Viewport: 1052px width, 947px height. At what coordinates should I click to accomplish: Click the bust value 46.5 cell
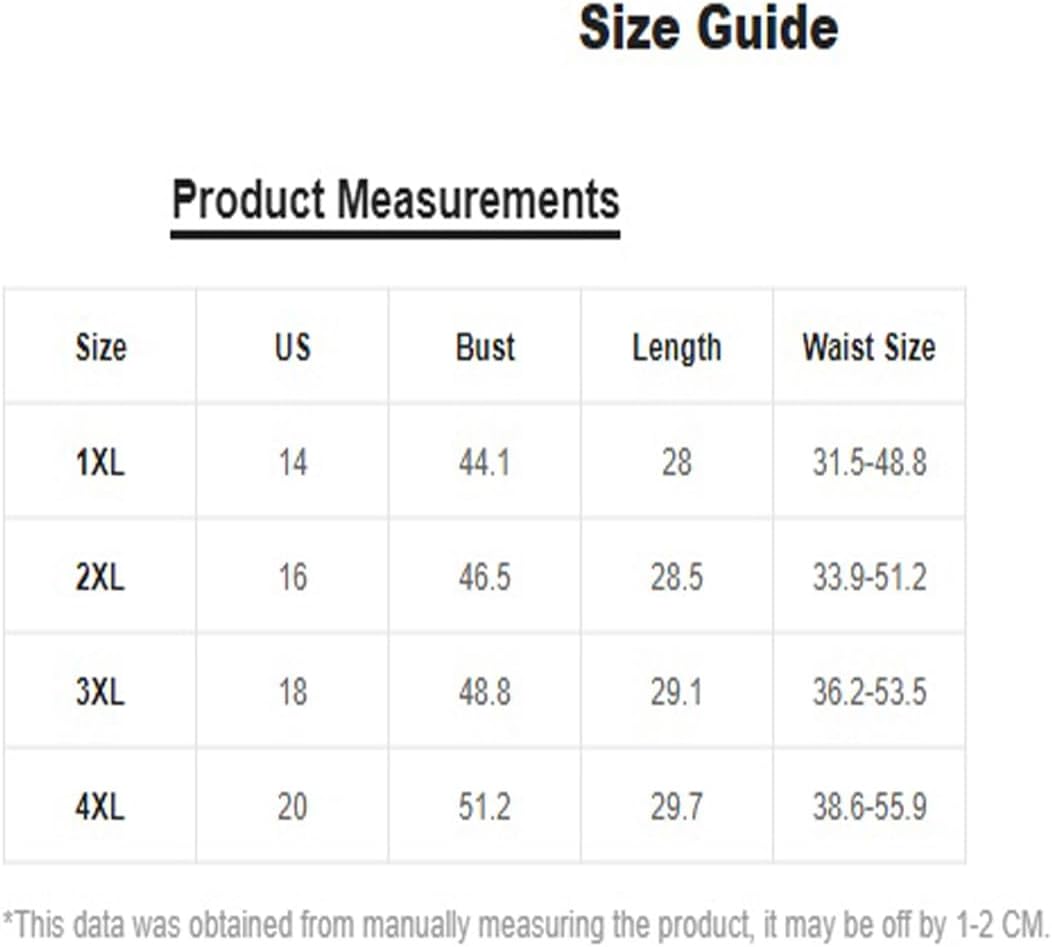pyautogui.click(x=484, y=577)
